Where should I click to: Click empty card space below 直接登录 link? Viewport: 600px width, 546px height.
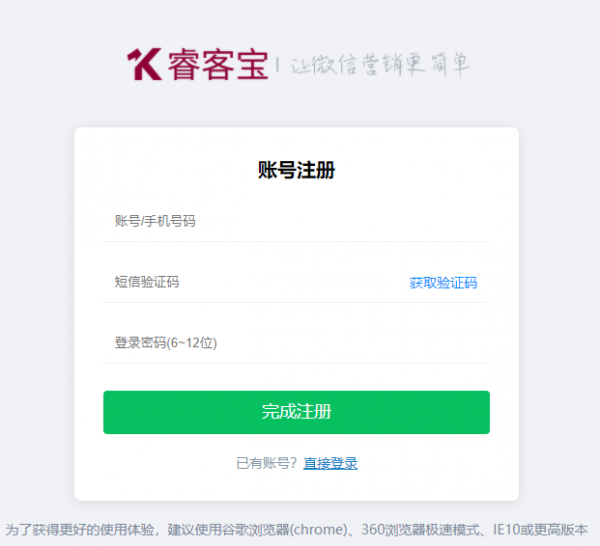click(x=296, y=487)
